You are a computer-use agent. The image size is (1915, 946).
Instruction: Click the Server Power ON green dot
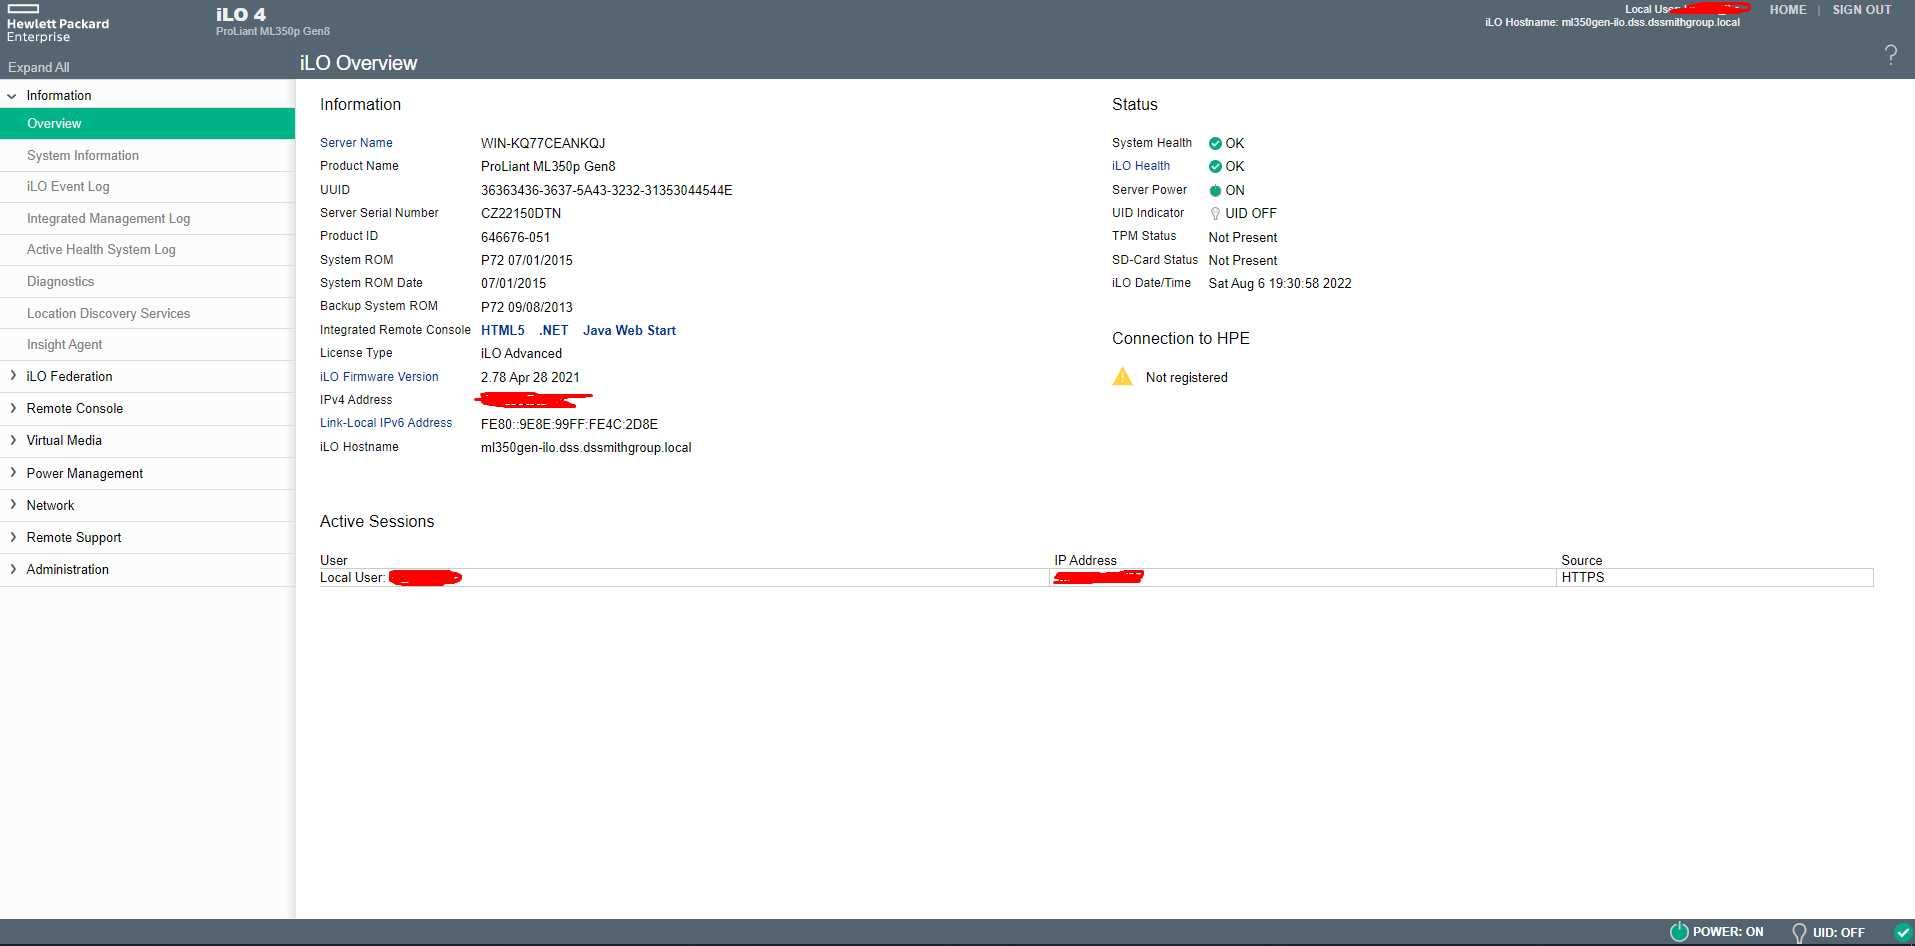(x=1215, y=190)
